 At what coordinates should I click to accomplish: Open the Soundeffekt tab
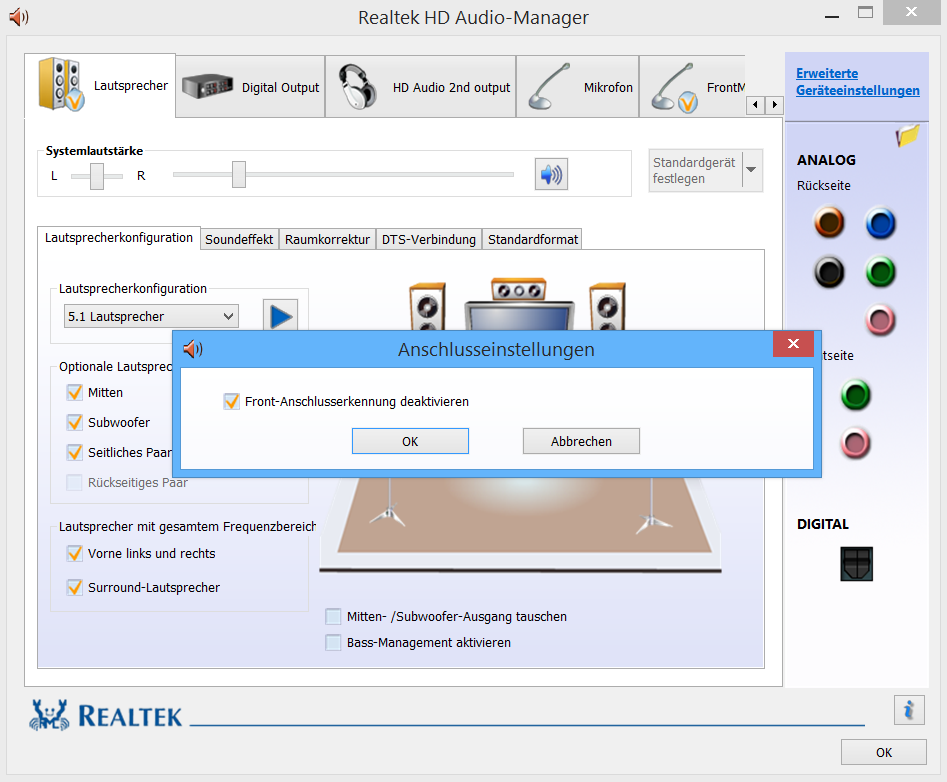click(239, 240)
